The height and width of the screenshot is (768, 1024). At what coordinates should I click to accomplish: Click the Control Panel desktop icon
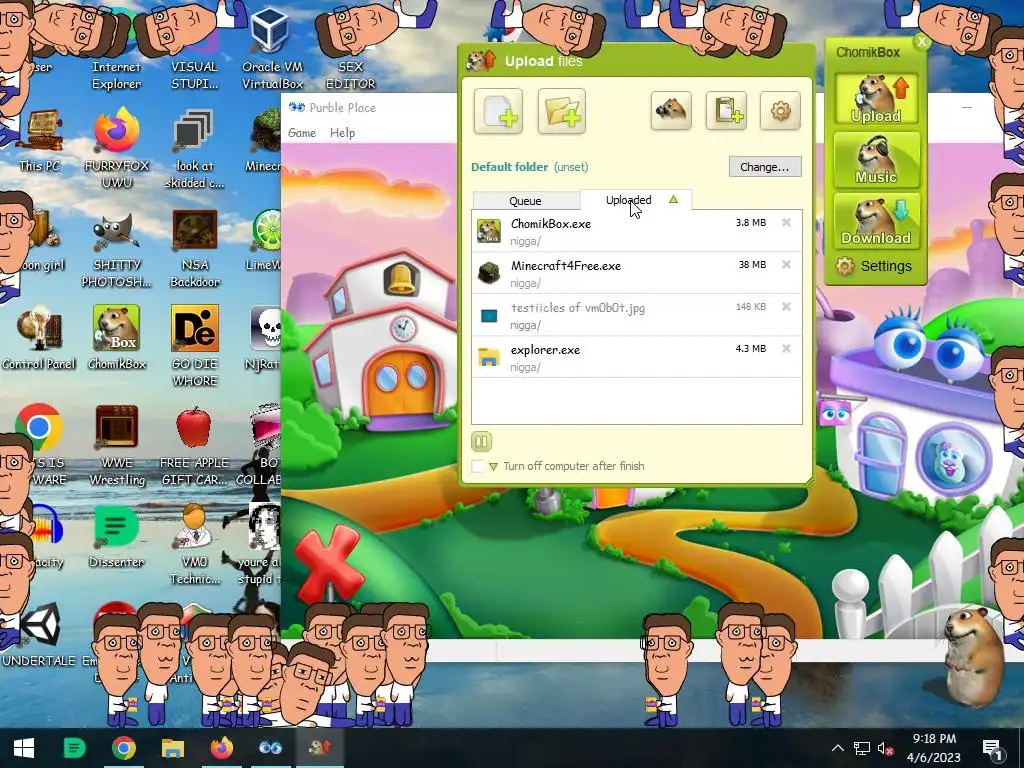point(39,338)
